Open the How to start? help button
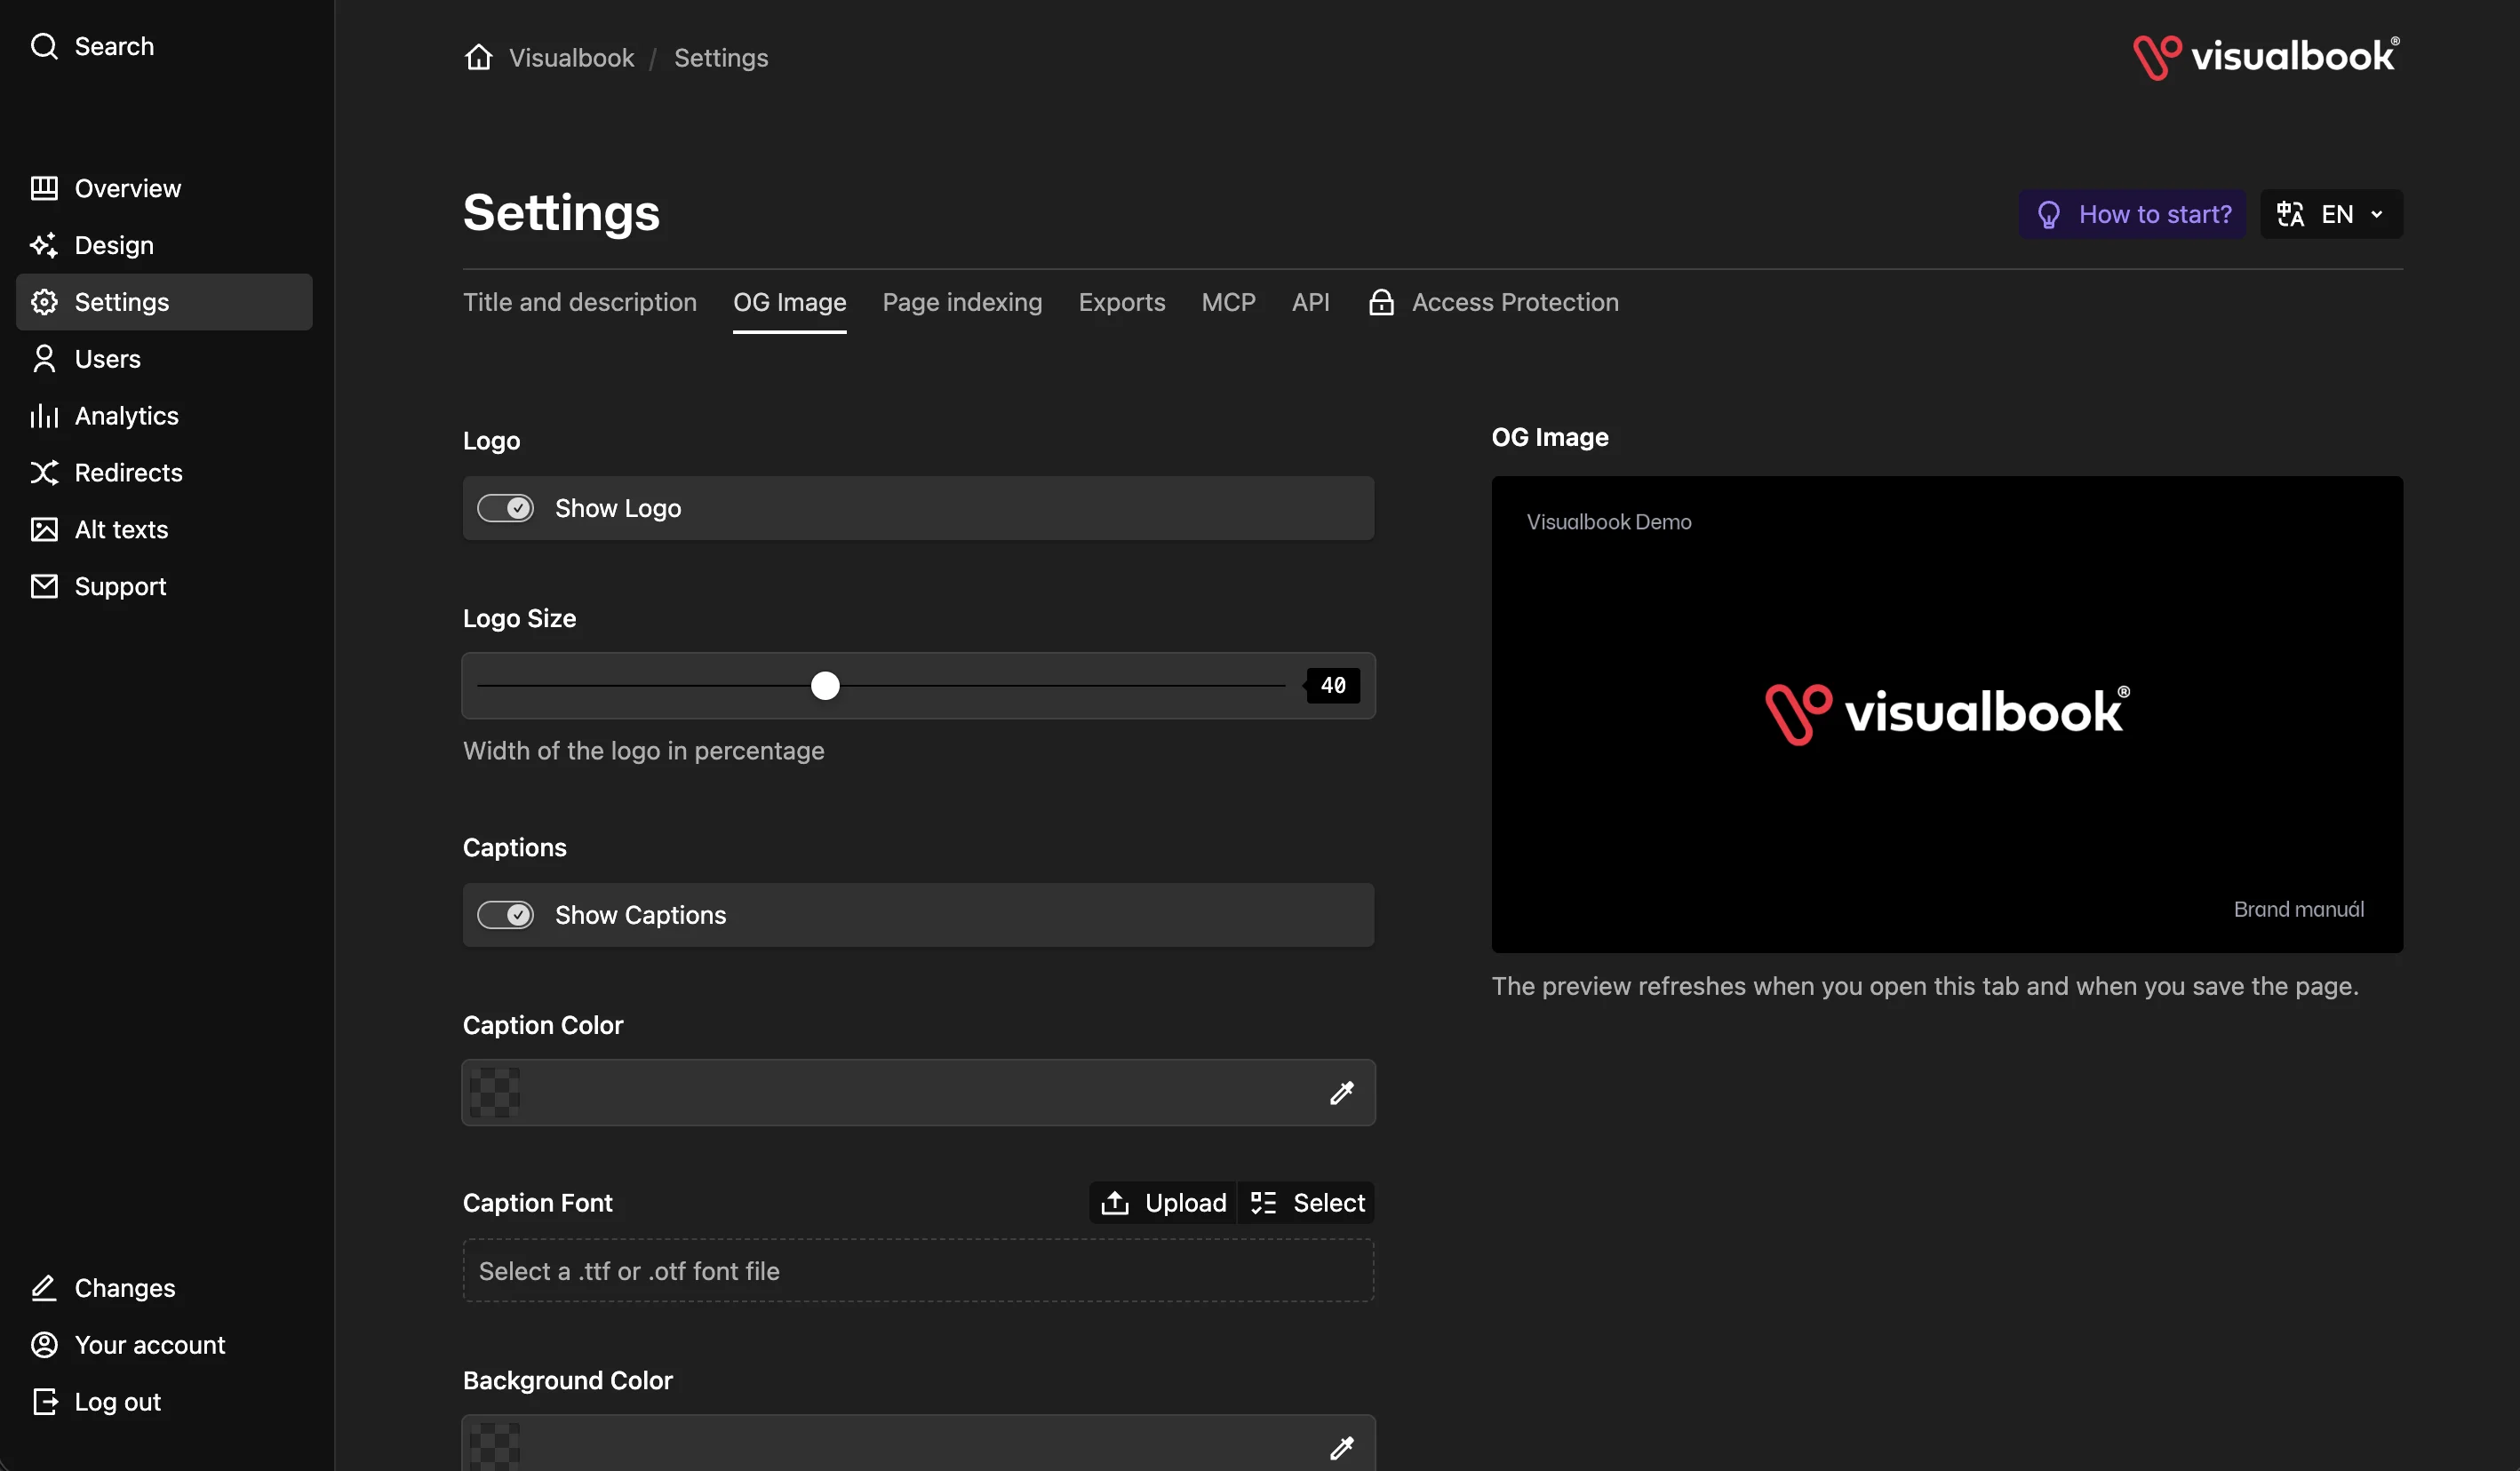 (x=2132, y=214)
